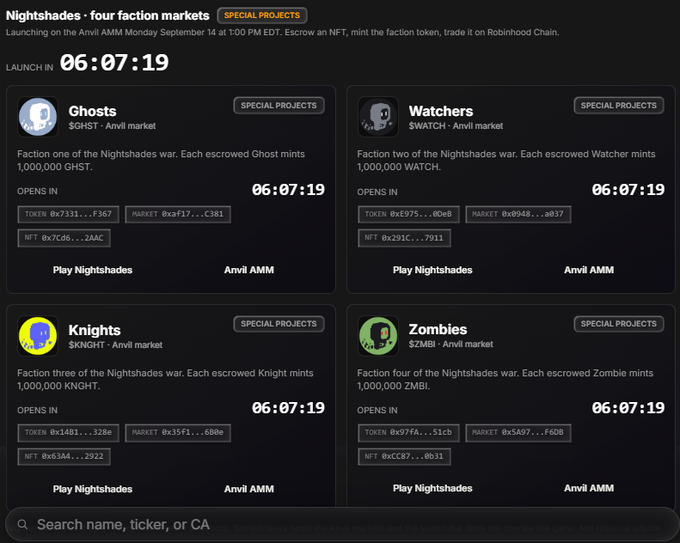The width and height of the screenshot is (680, 543).
Task: Open Anvil AMM link on Knights card
Action: coord(249,489)
